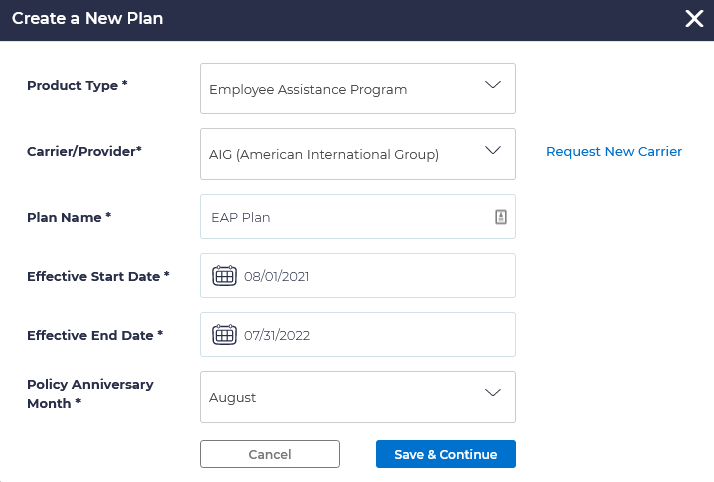Image resolution: width=714 pixels, height=482 pixels.
Task: Click the Carrier/Provider chevron arrow
Action: click(x=492, y=151)
